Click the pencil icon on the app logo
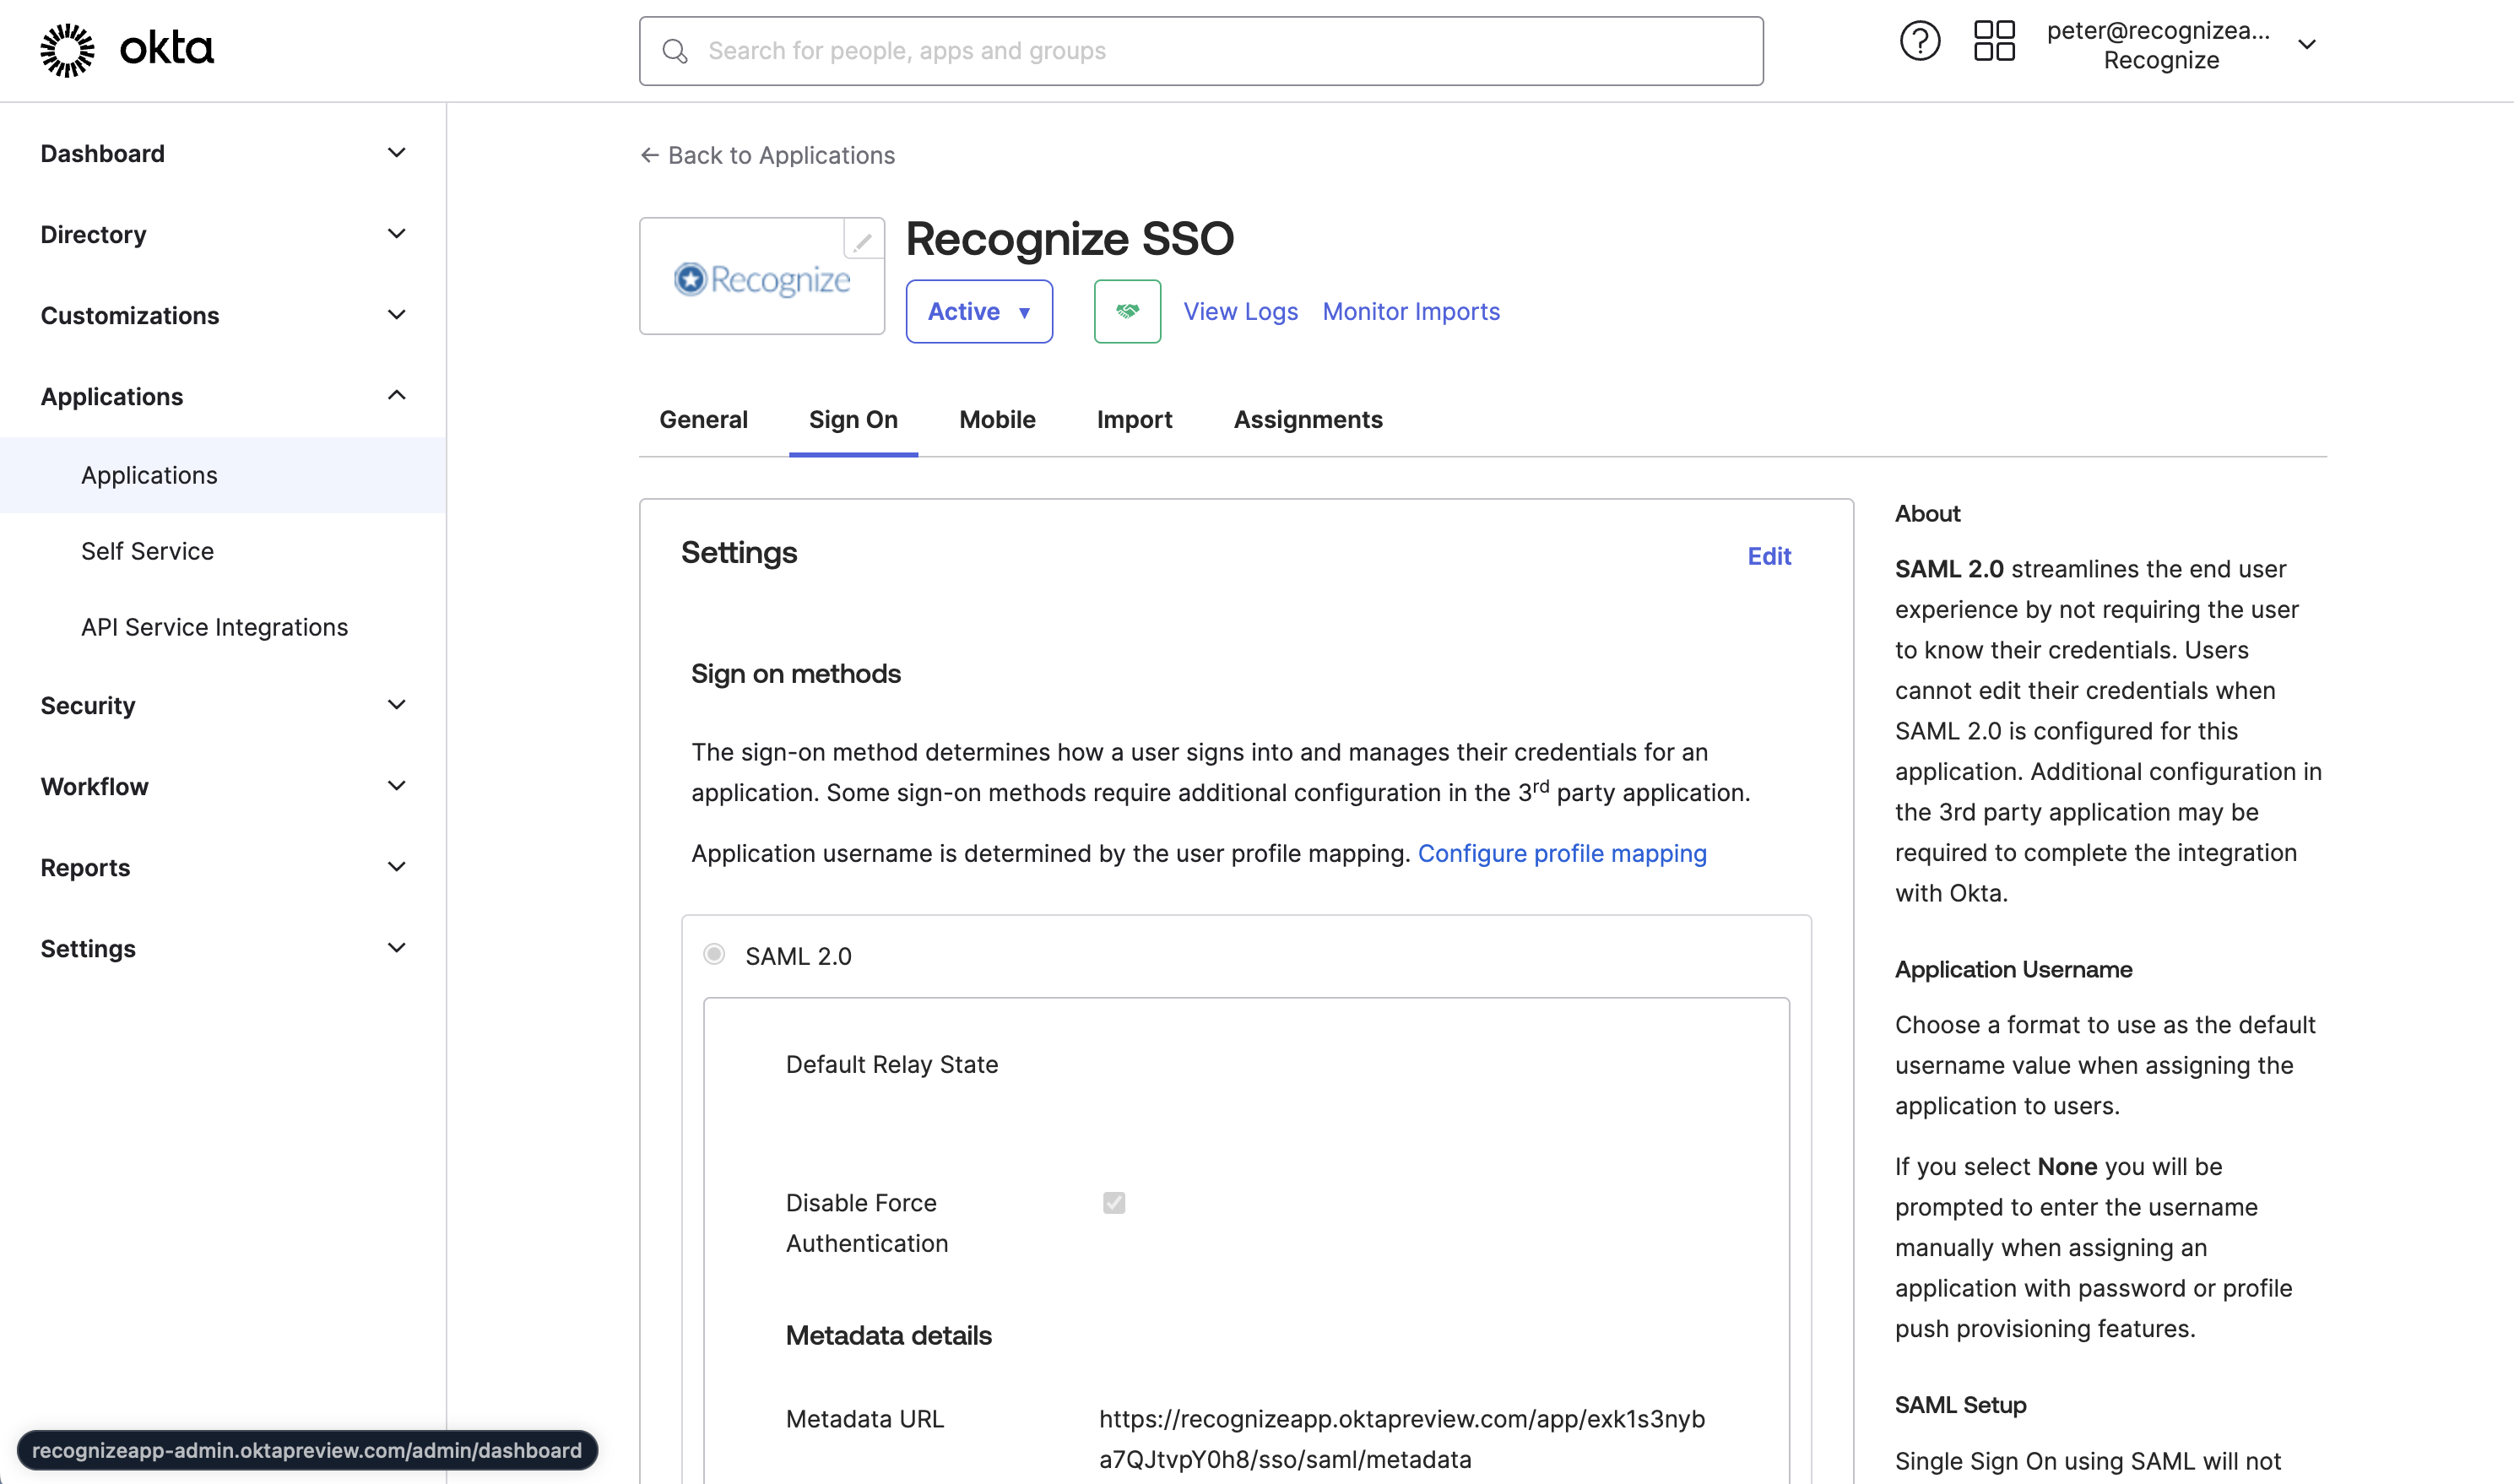 click(863, 240)
